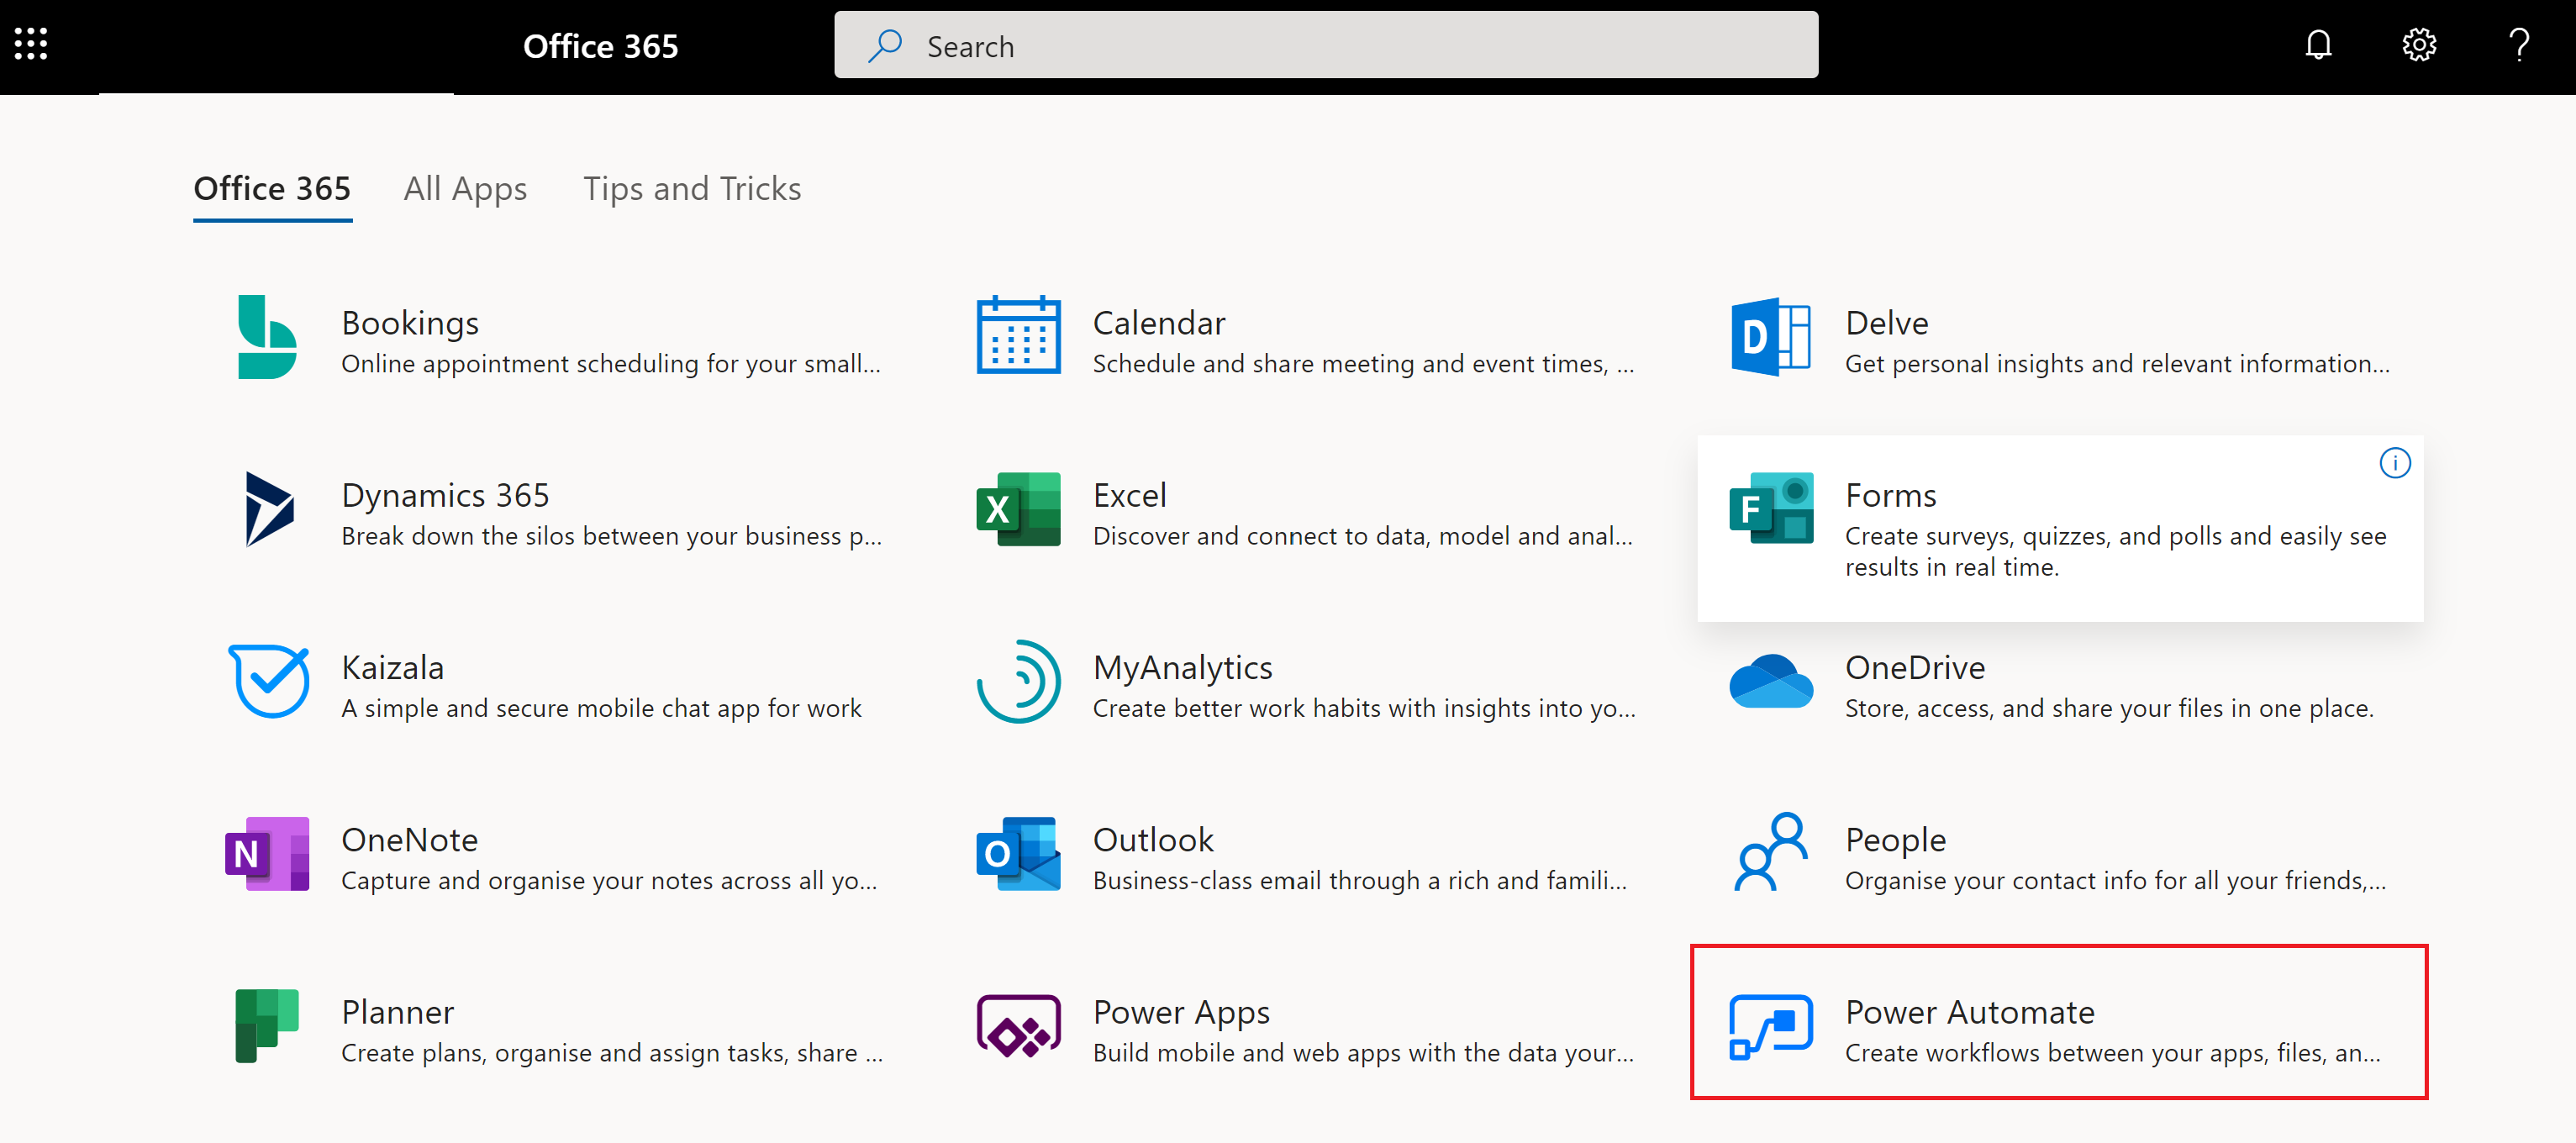Open MyAnalytics via its title
The image size is (2576, 1143).
(x=1183, y=667)
